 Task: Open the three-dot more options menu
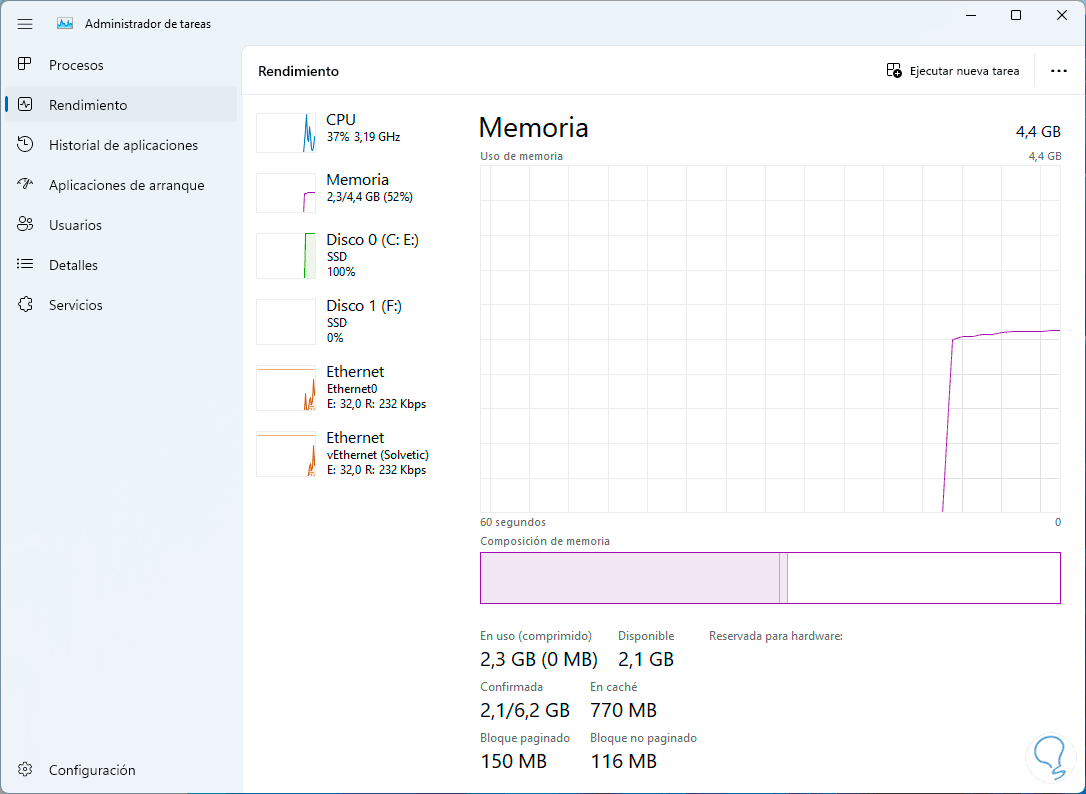click(1059, 71)
